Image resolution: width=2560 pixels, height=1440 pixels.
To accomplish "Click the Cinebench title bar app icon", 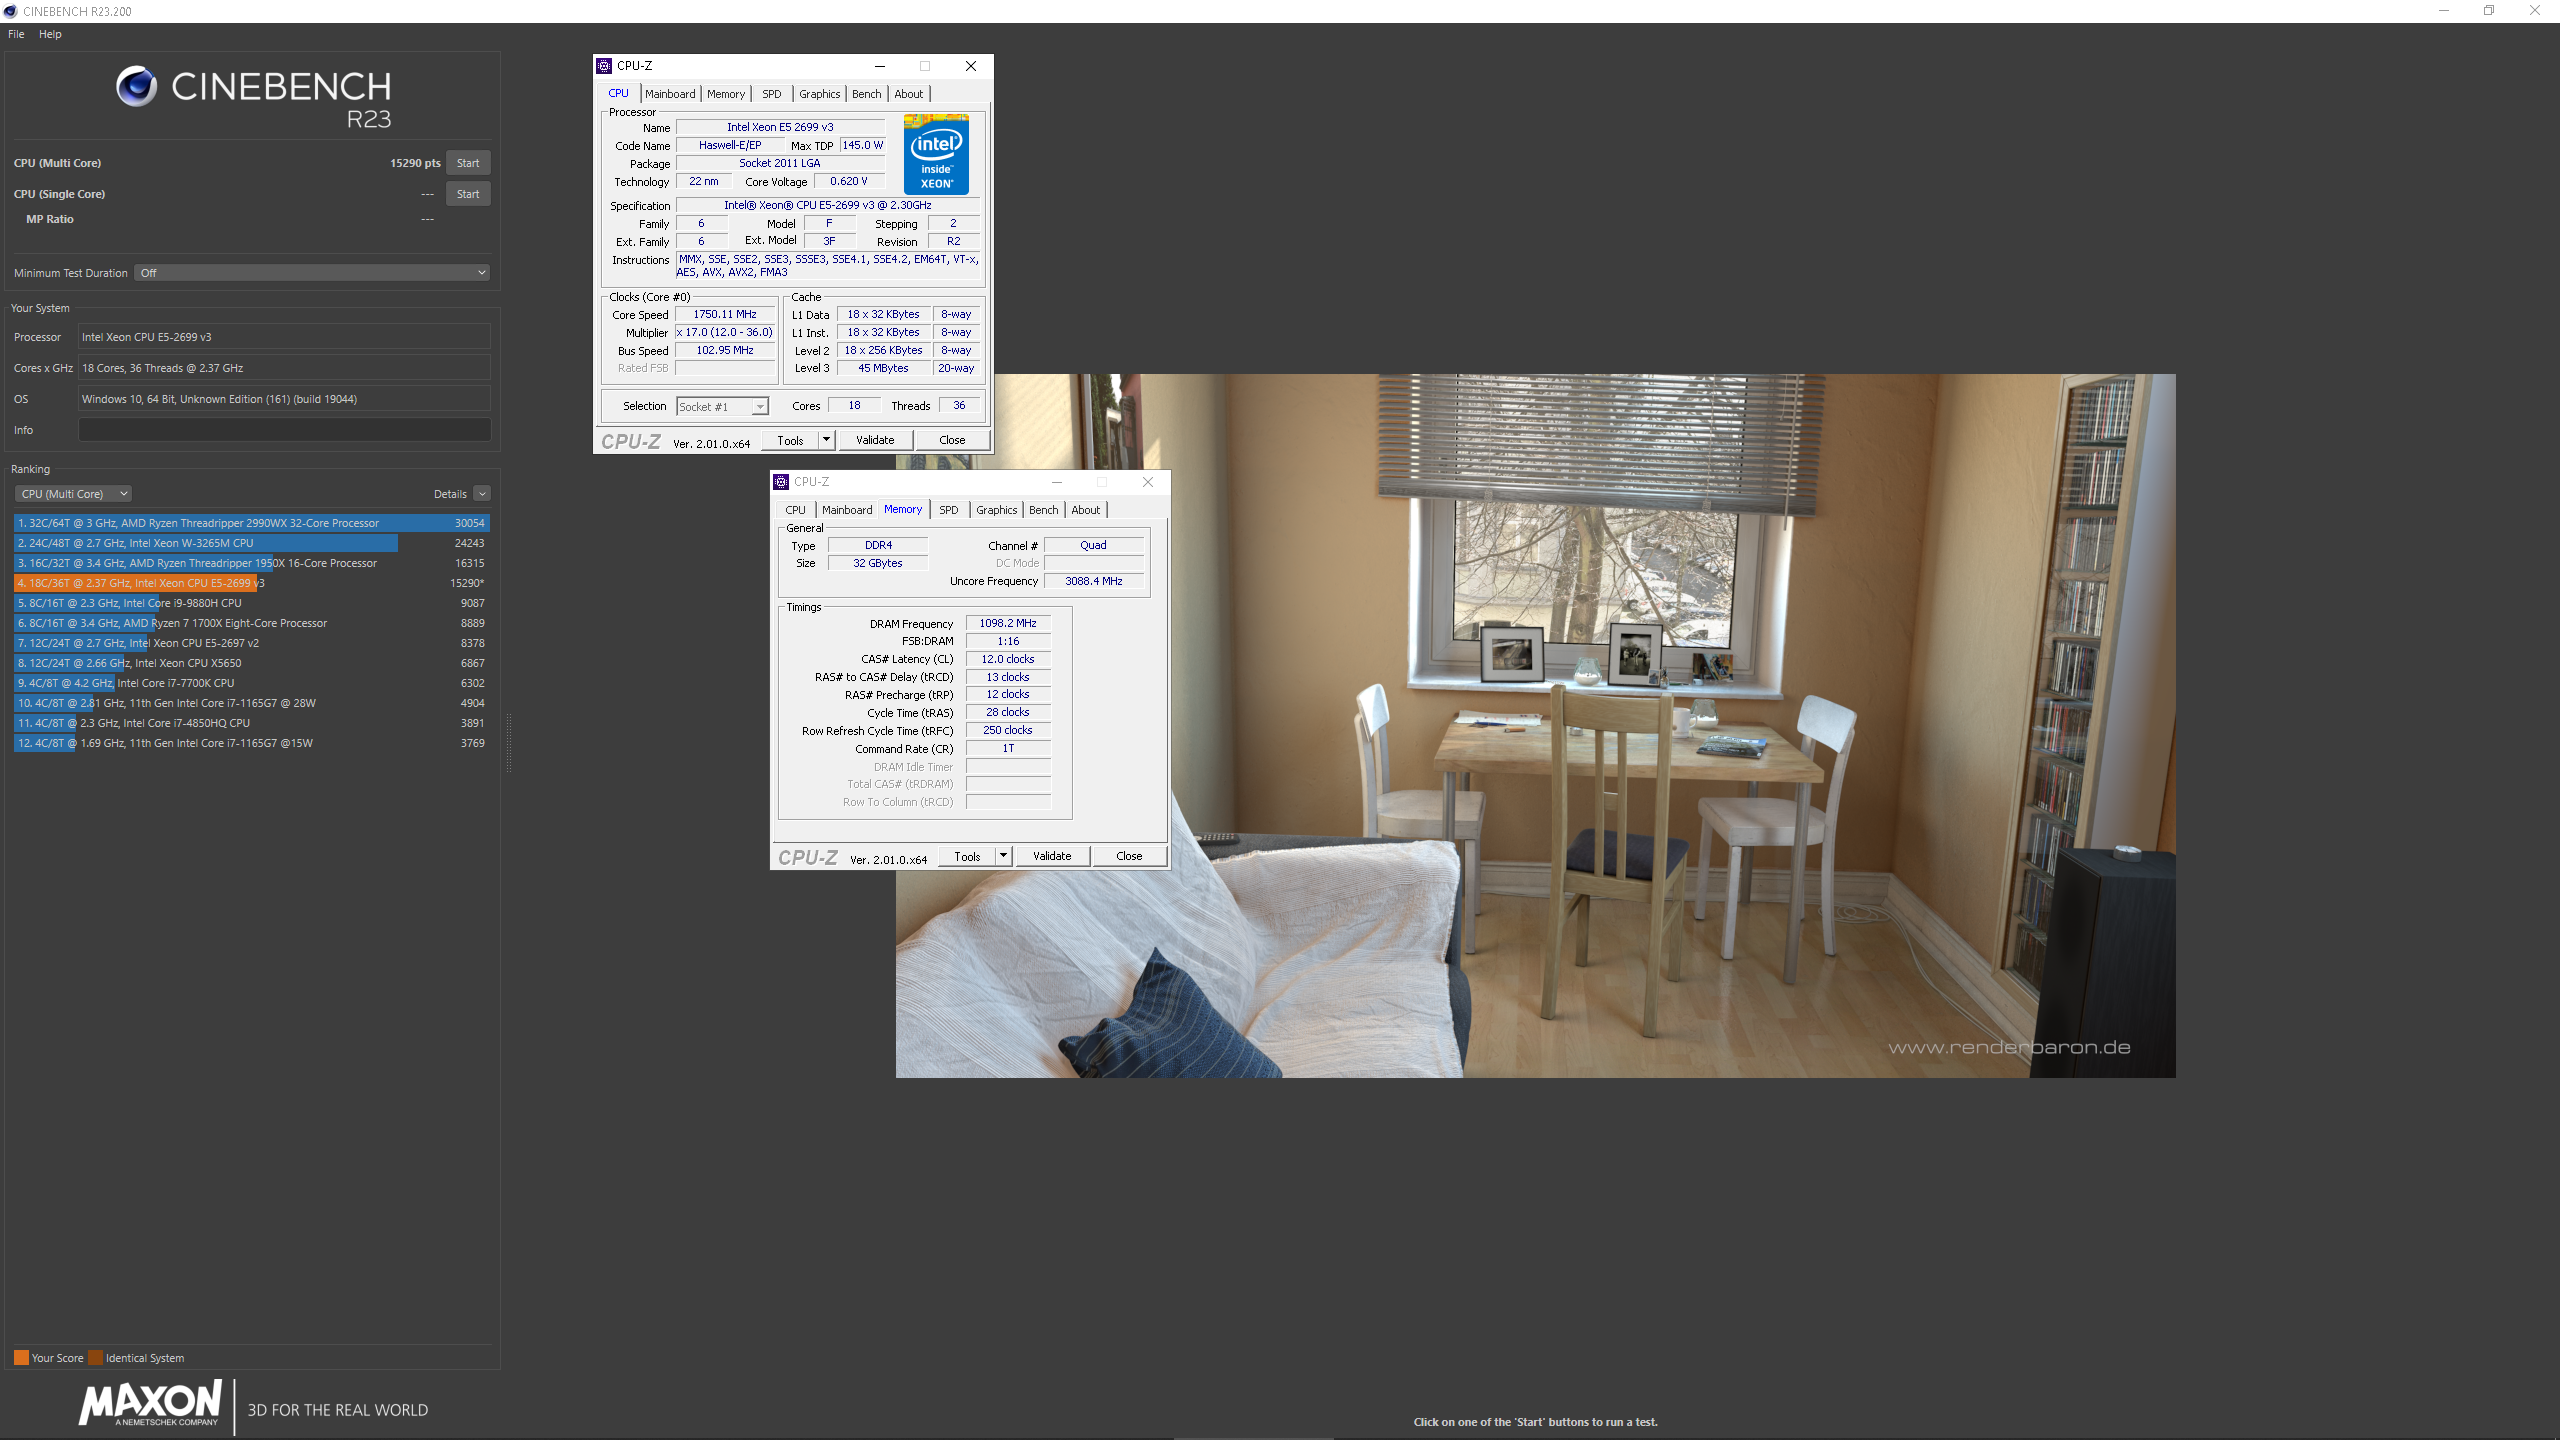I will click(x=10, y=11).
